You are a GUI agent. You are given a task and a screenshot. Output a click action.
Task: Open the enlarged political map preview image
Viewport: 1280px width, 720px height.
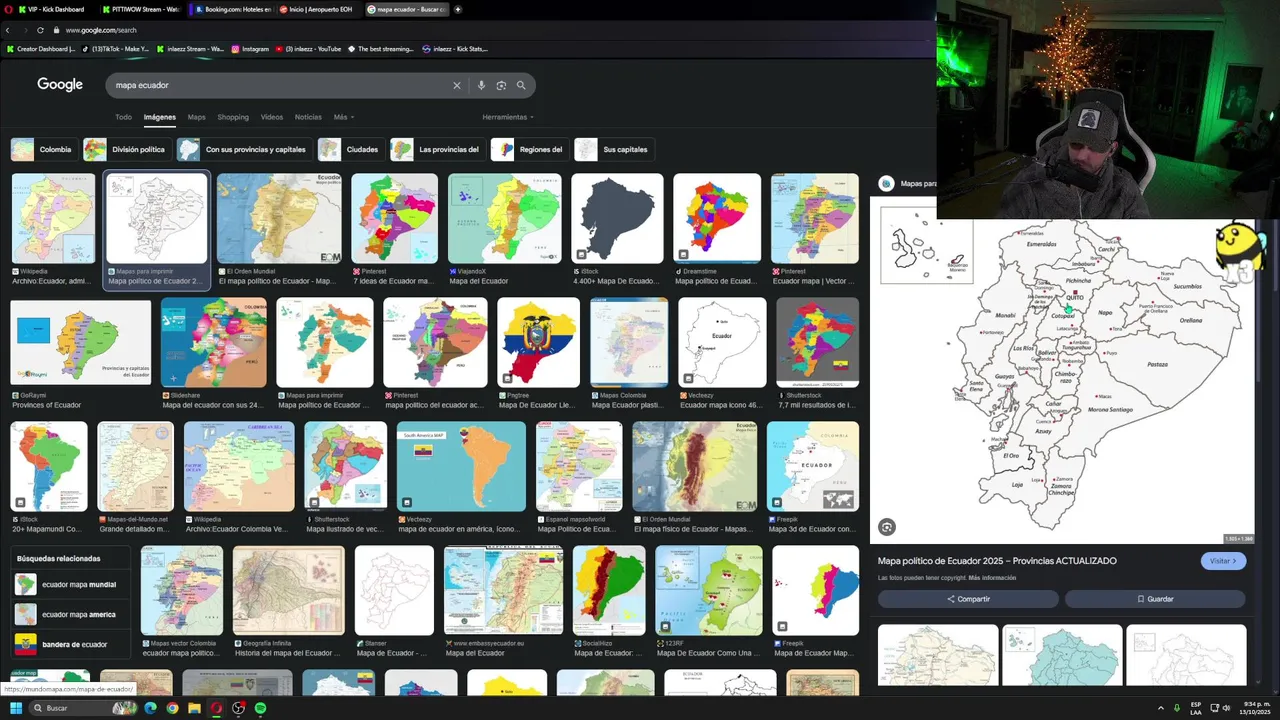pyautogui.click(x=1062, y=372)
